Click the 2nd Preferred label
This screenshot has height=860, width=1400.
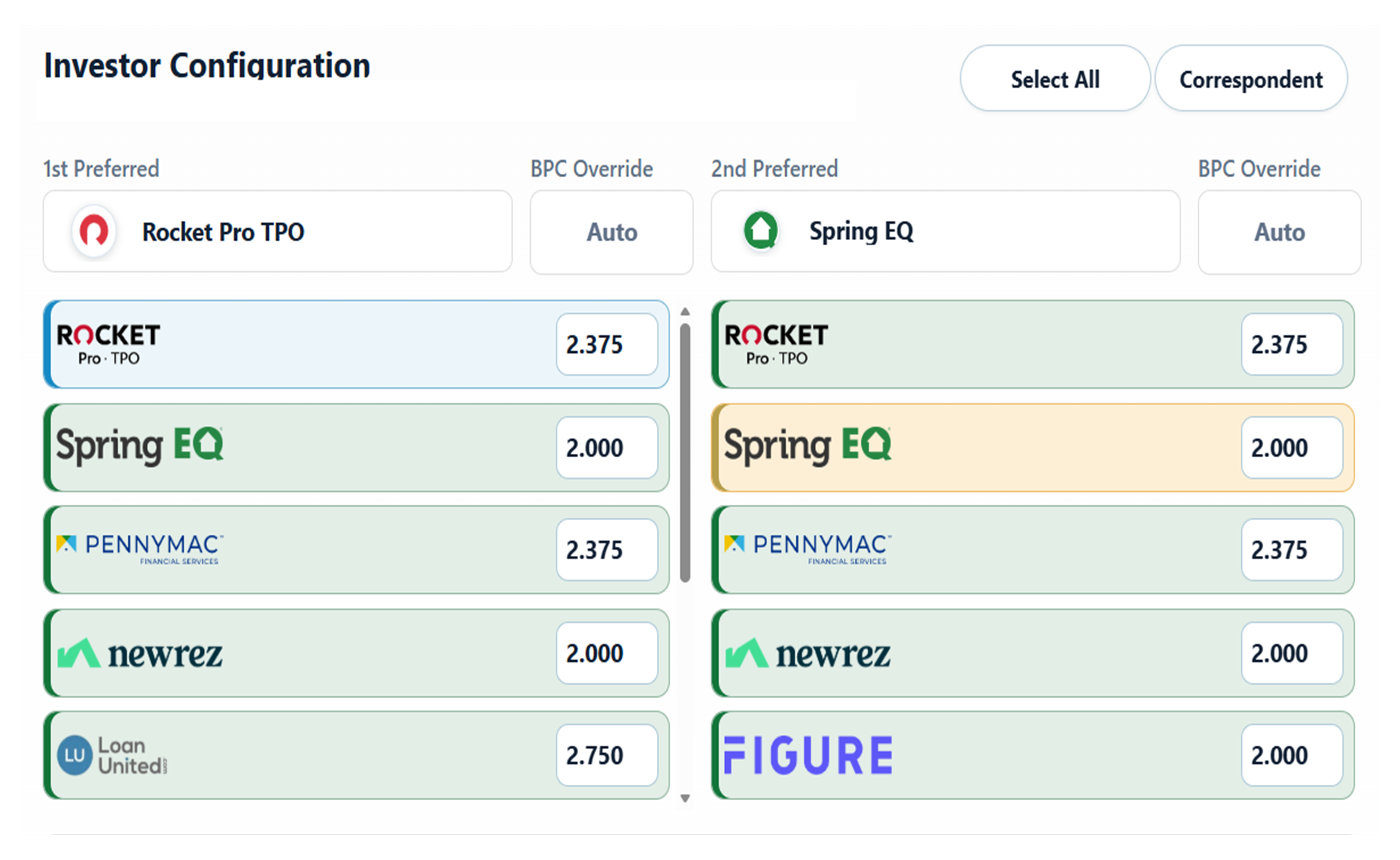coord(774,169)
